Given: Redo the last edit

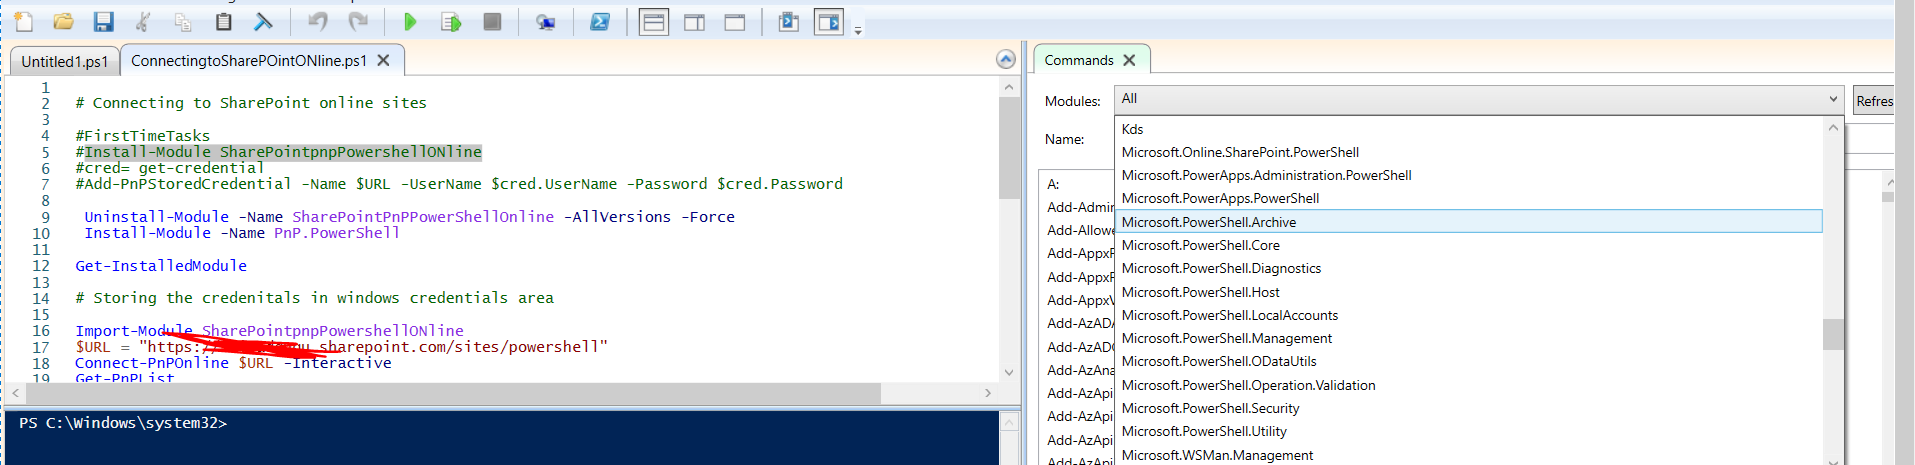Looking at the screenshot, I should click(x=358, y=21).
